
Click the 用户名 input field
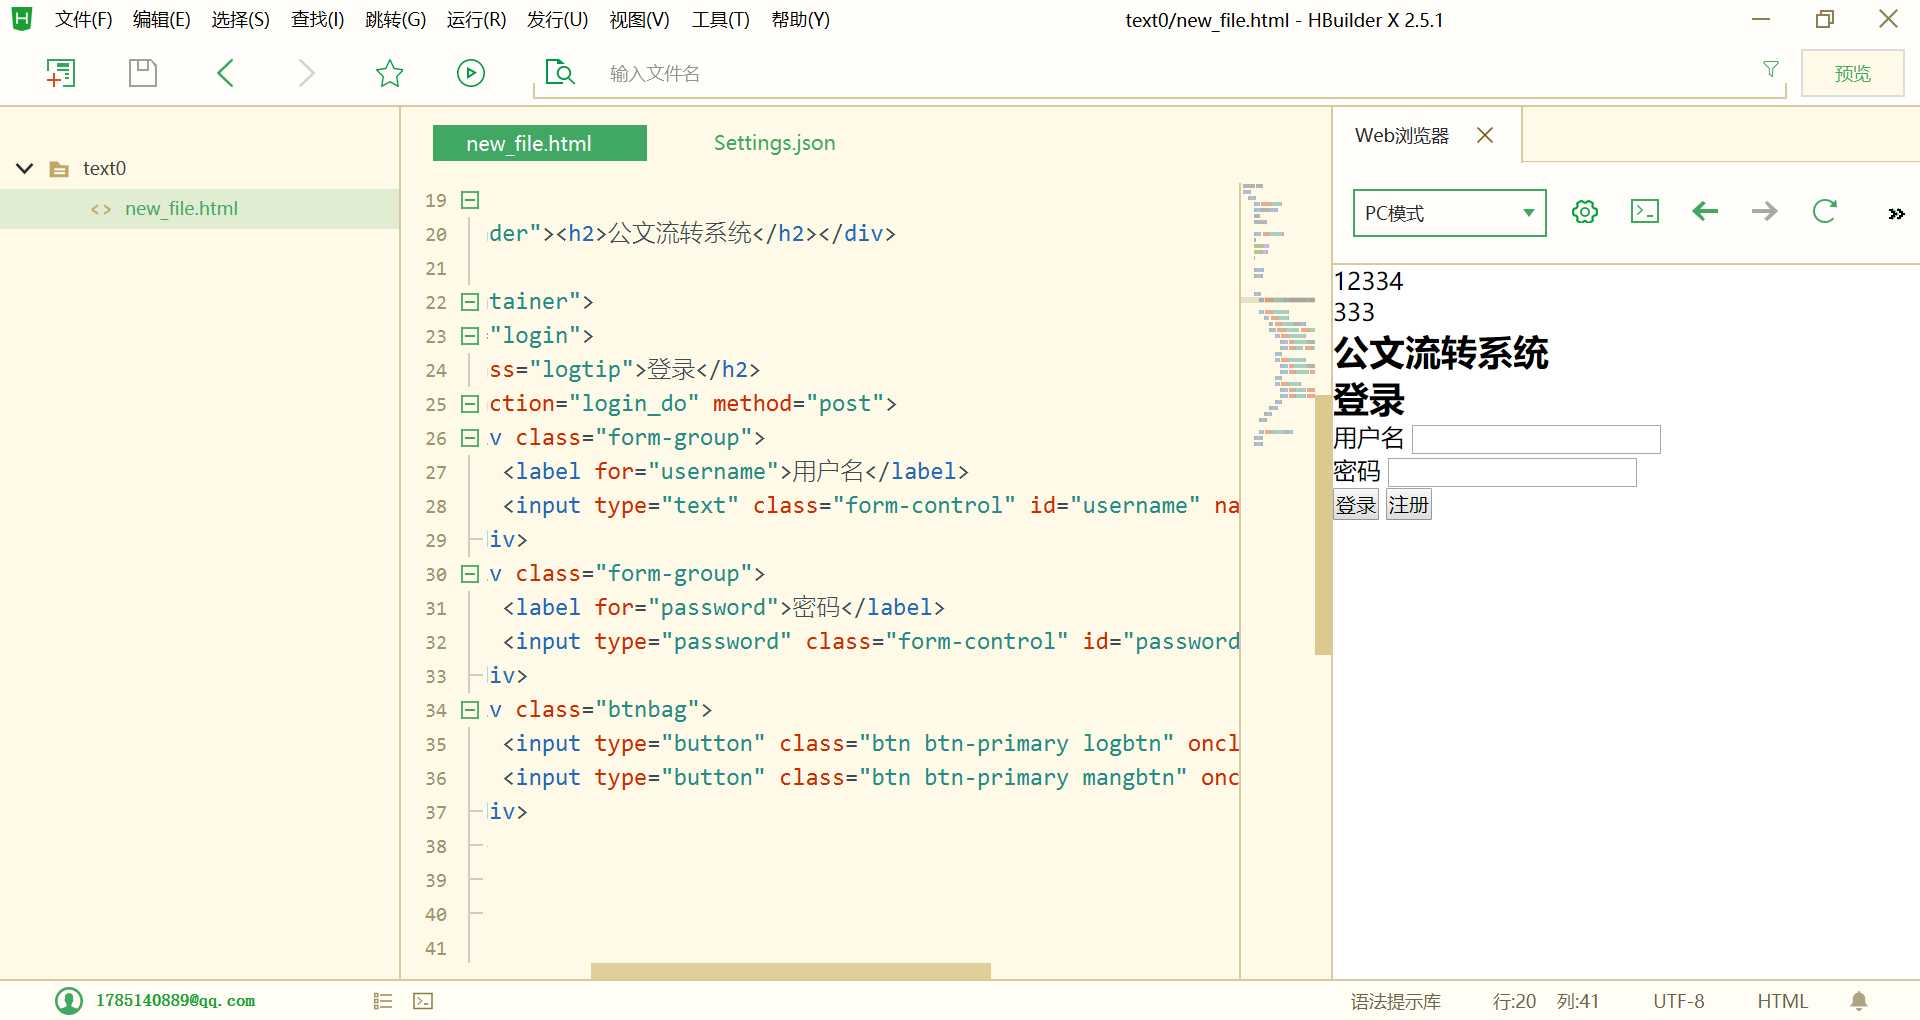coord(1536,439)
